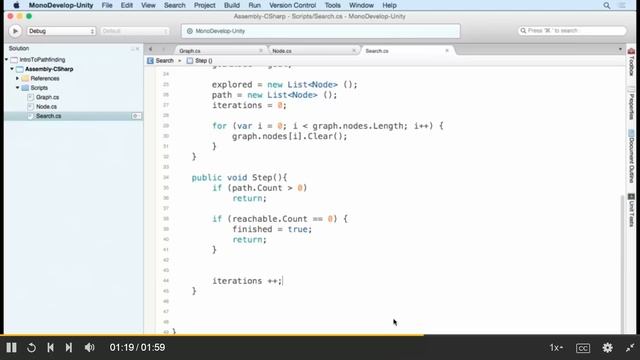Click the Run play button in toolbar
The height and width of the screenshot is (360, 640).
tap(15, 31)
